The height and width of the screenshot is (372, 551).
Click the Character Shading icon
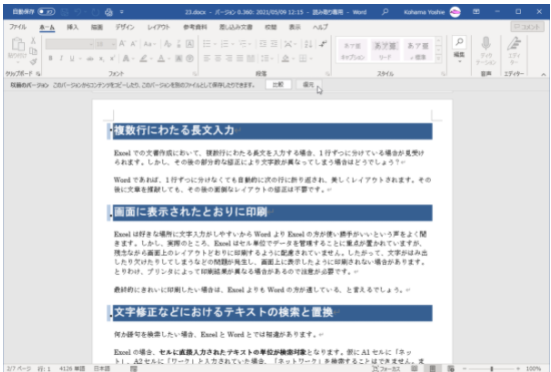(179, 58)
